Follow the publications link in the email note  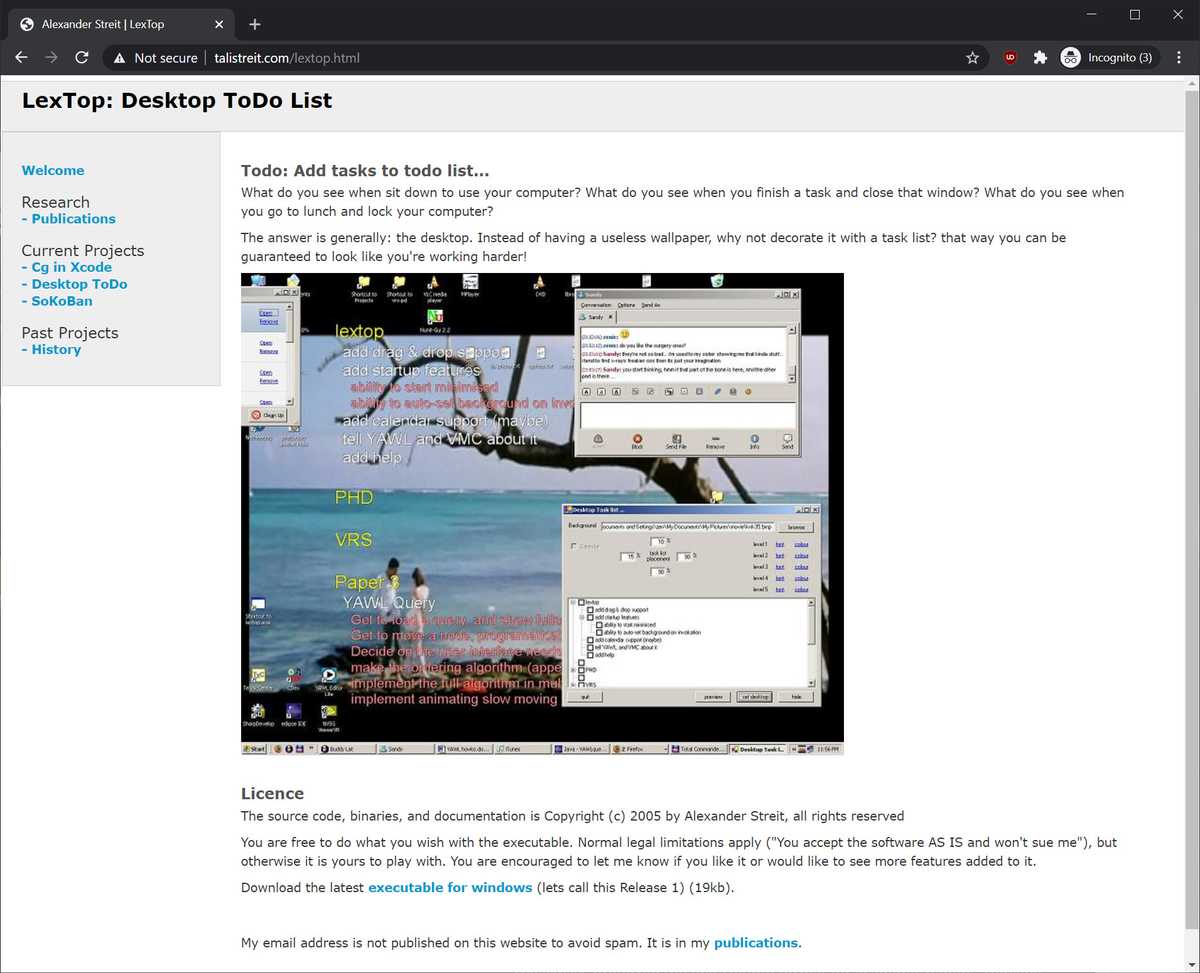tap(756, 943)
